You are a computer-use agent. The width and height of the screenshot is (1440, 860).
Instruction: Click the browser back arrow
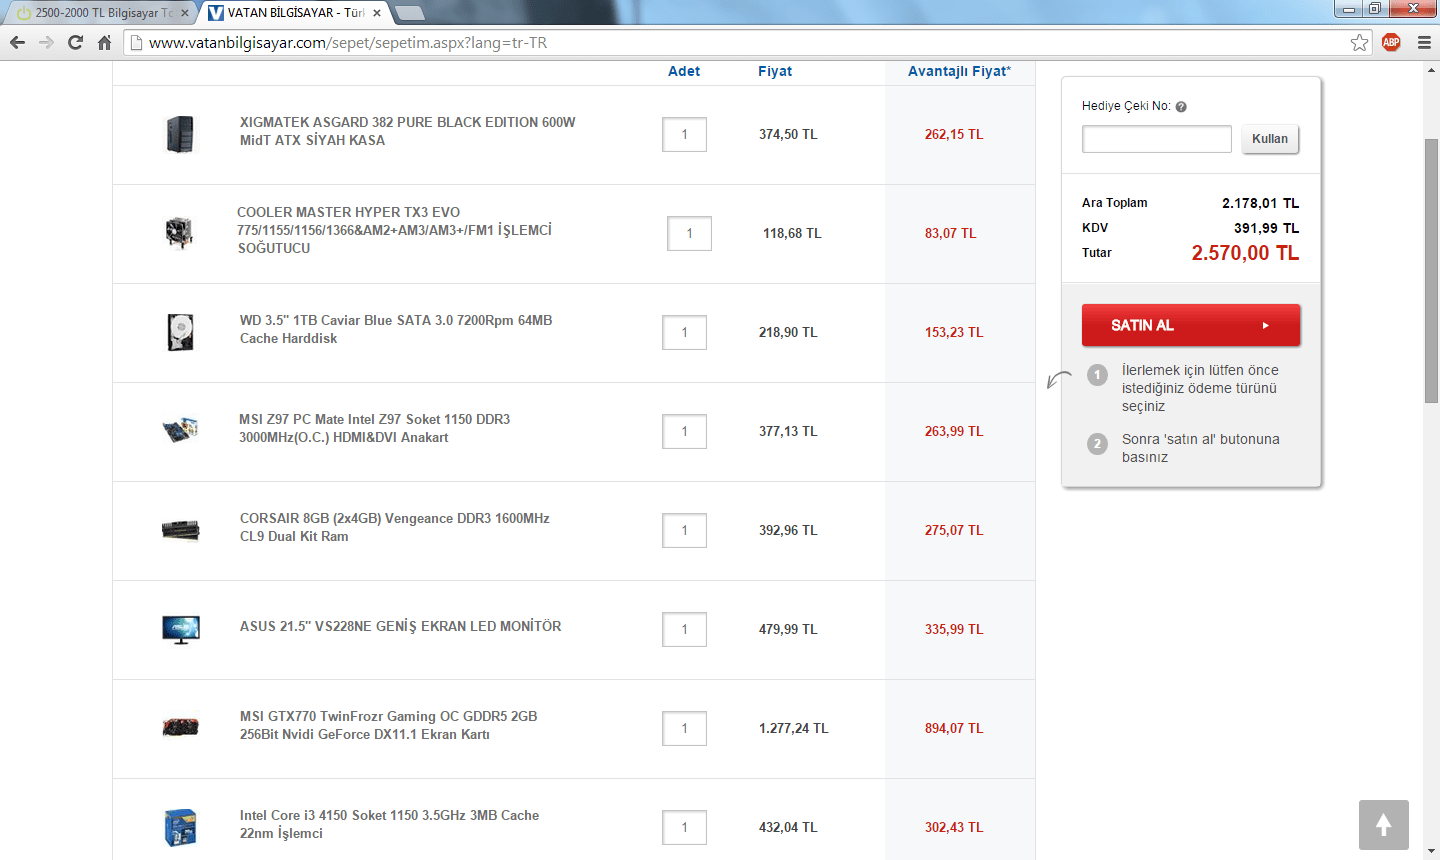(17, 42)
